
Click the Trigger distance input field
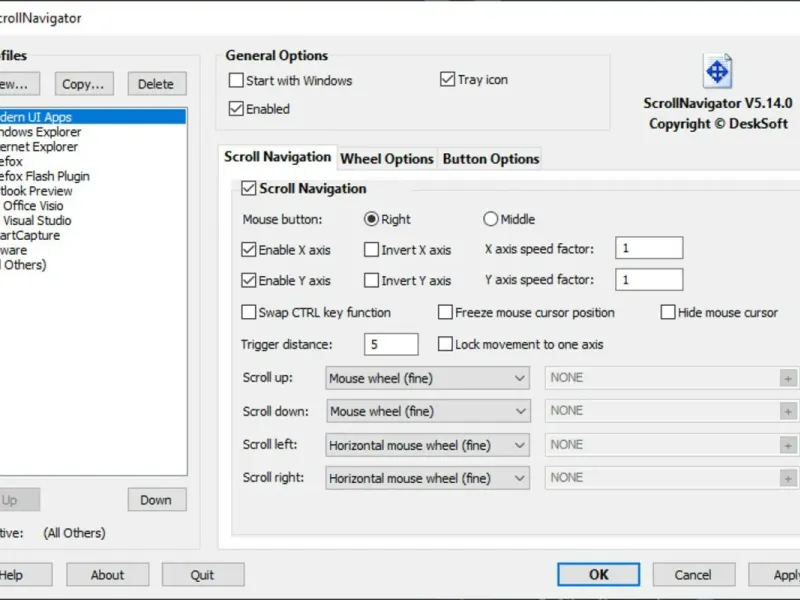(x=391, y=344)
